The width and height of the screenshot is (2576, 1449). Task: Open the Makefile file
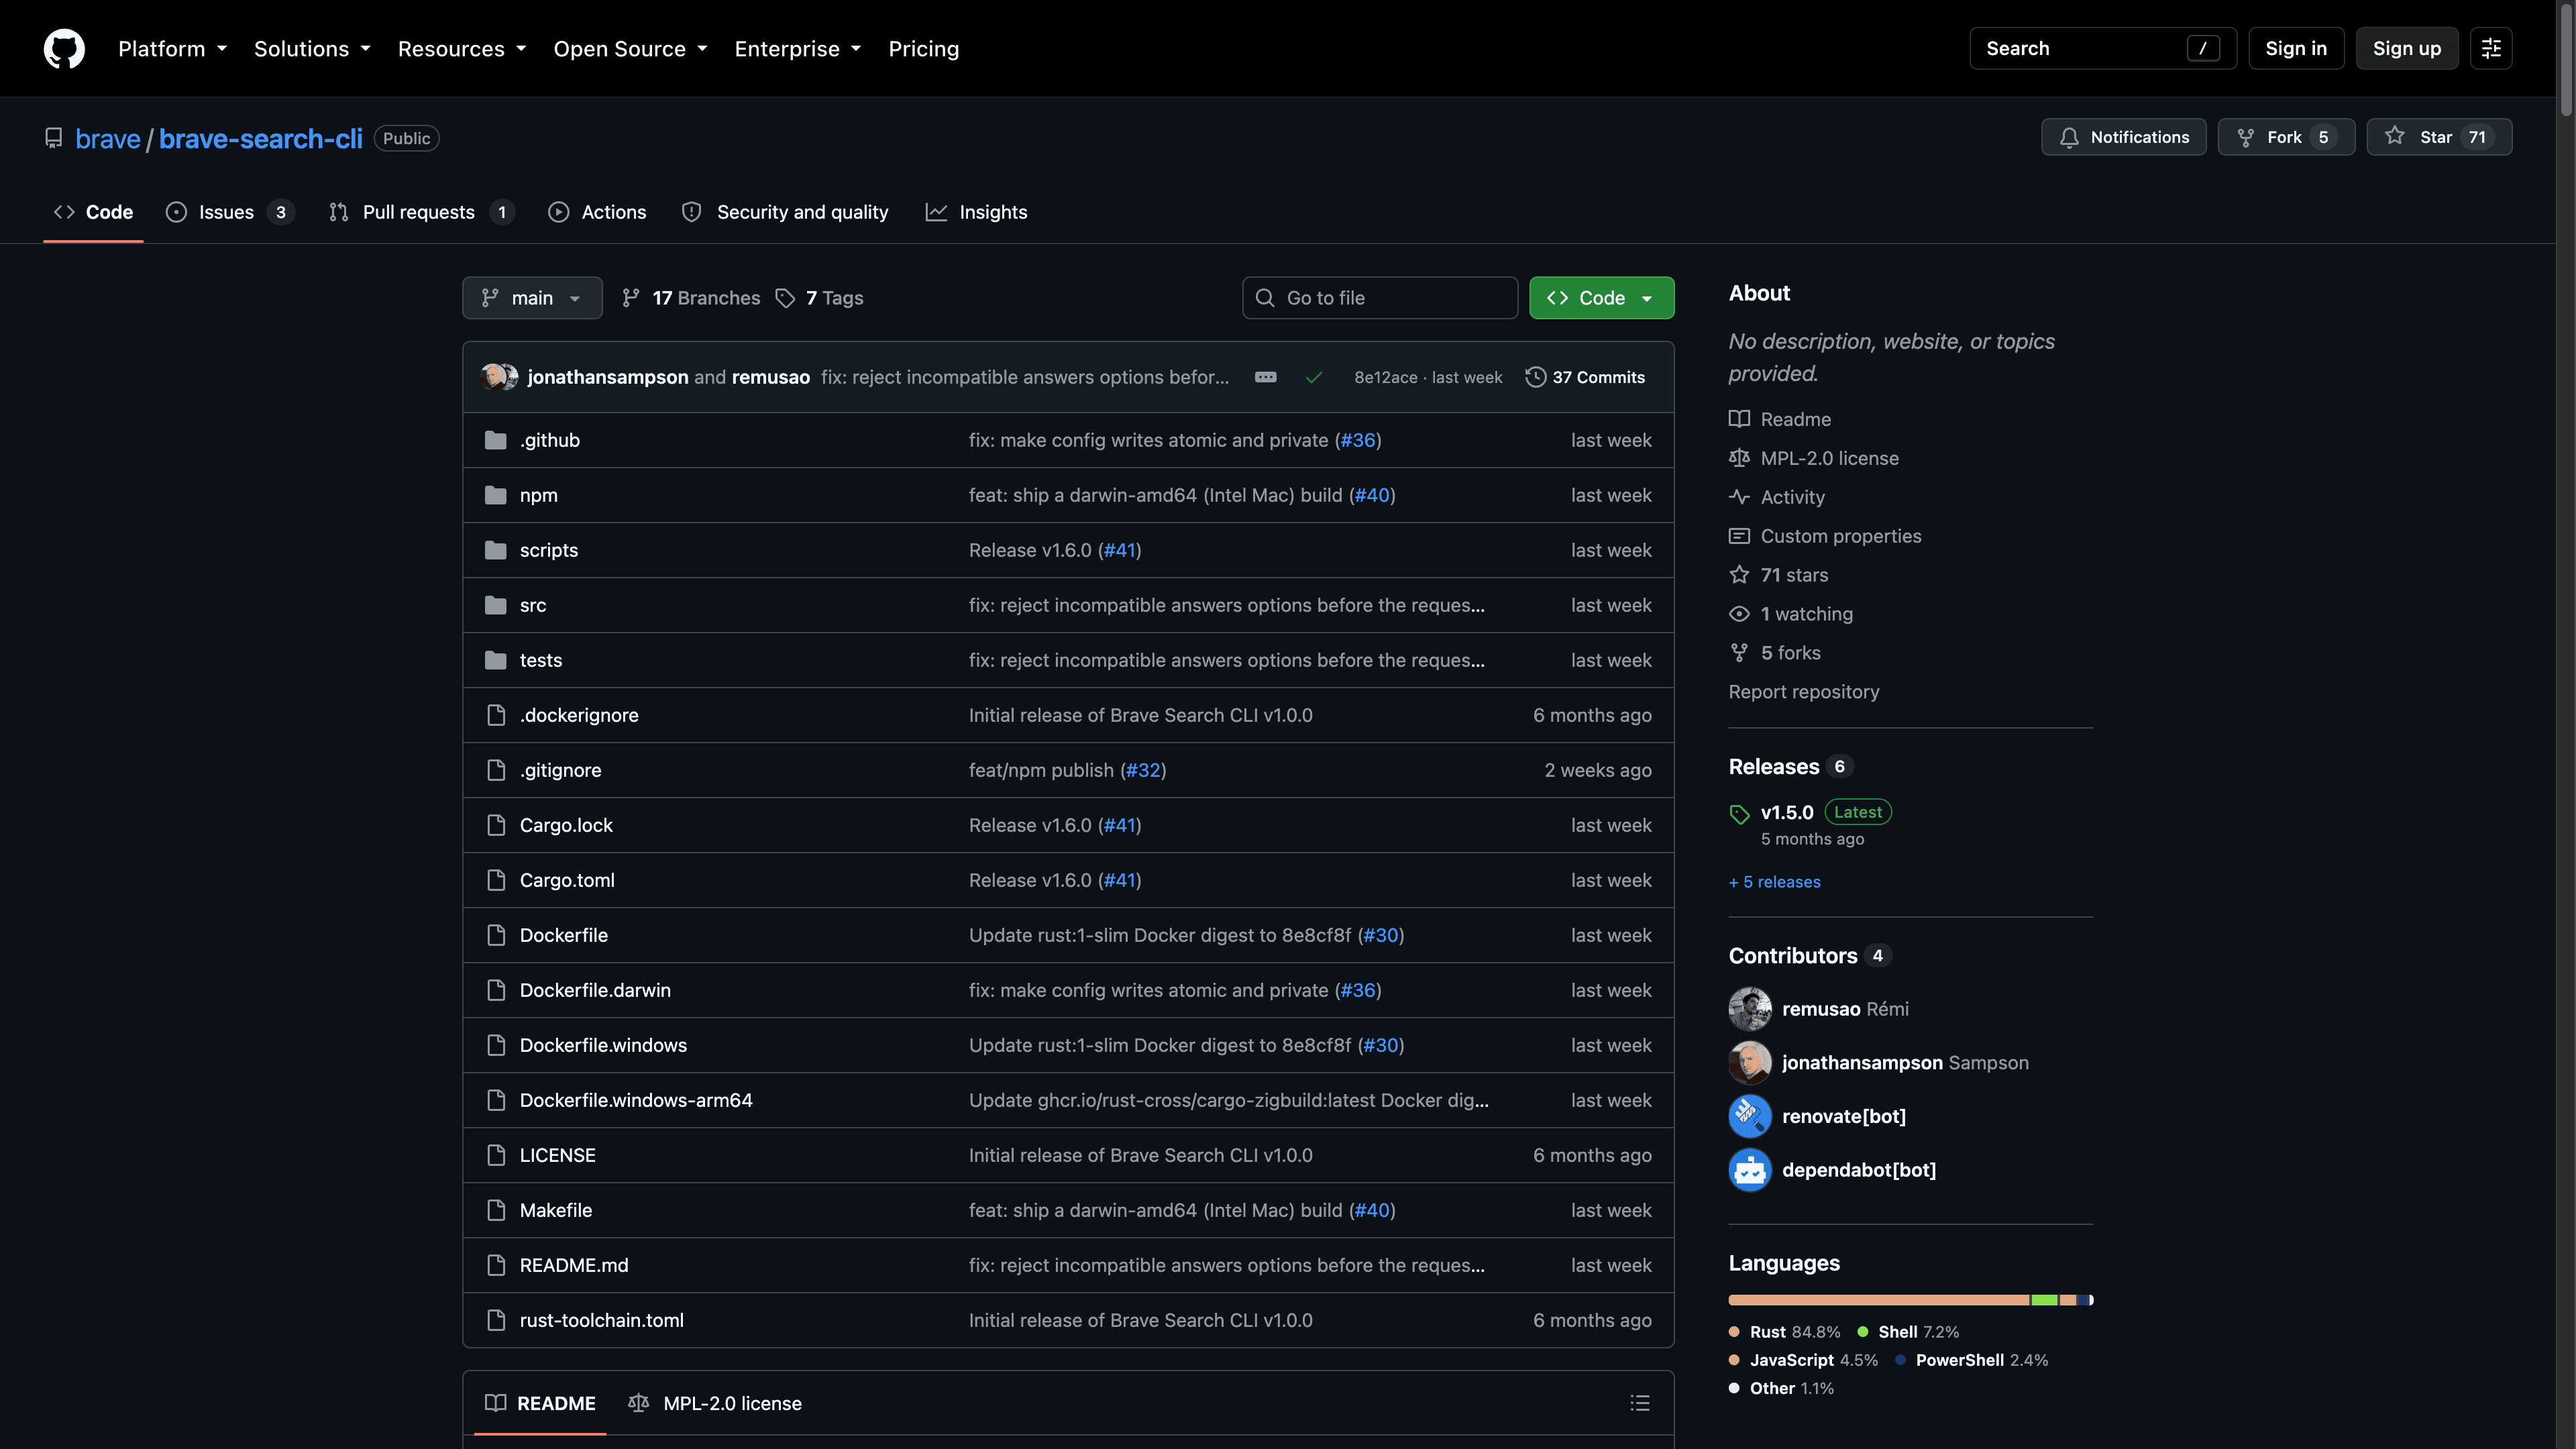click(556, 1210)
